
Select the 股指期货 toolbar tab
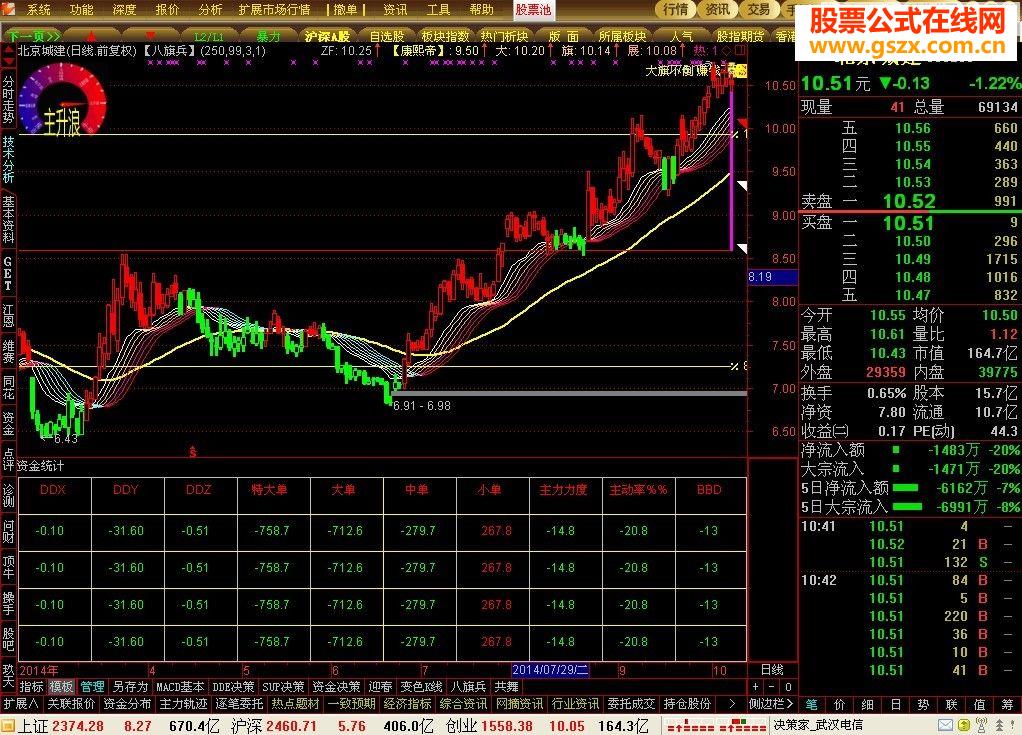pos(740,36)
